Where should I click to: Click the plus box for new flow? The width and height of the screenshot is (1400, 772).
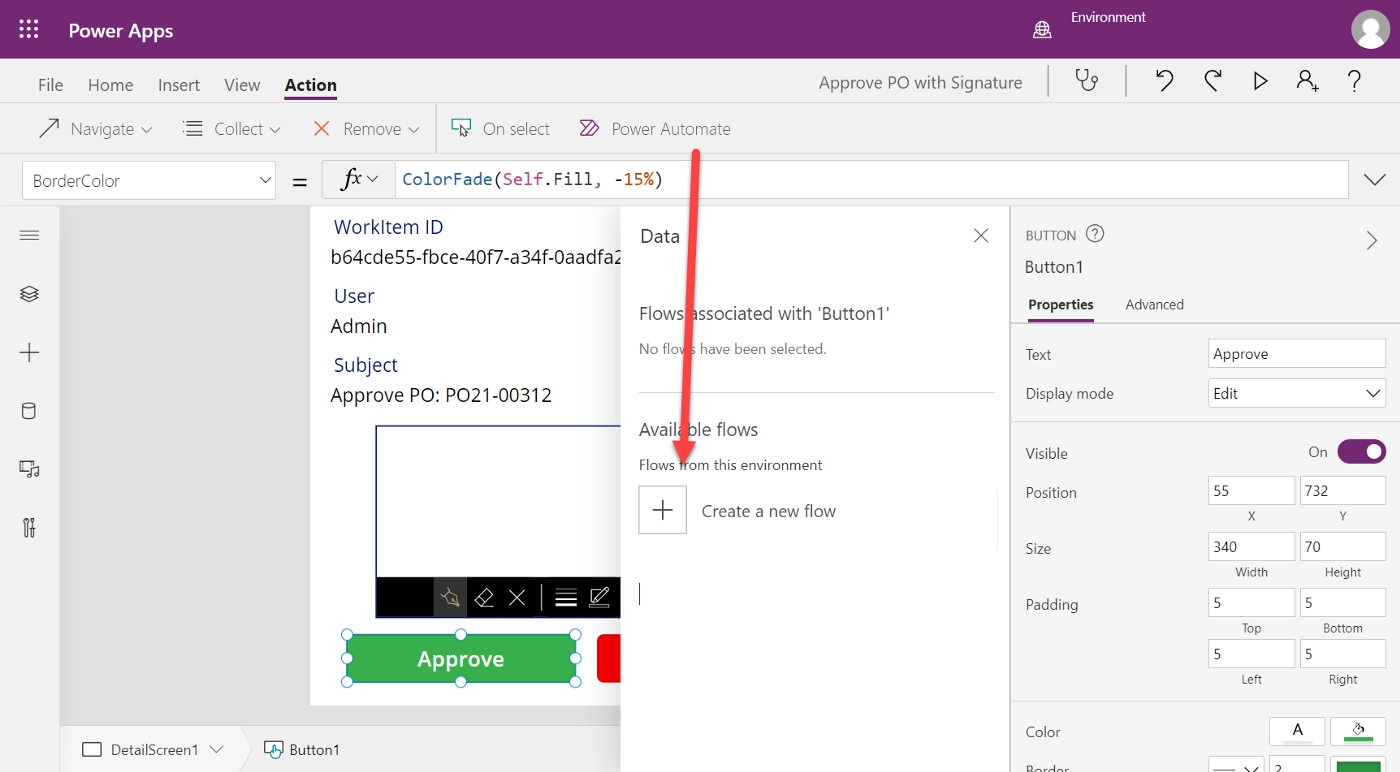[x=663, y=510]
